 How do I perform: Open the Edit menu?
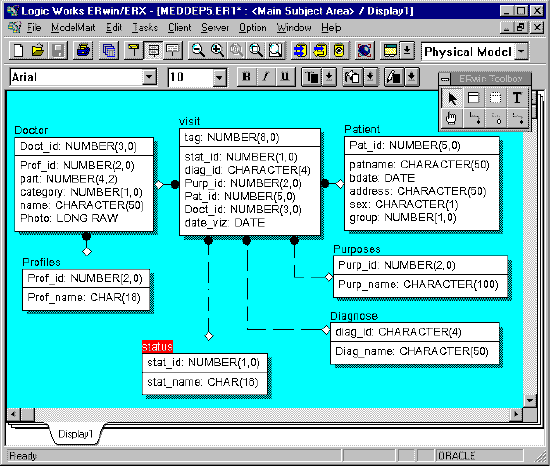114,28
